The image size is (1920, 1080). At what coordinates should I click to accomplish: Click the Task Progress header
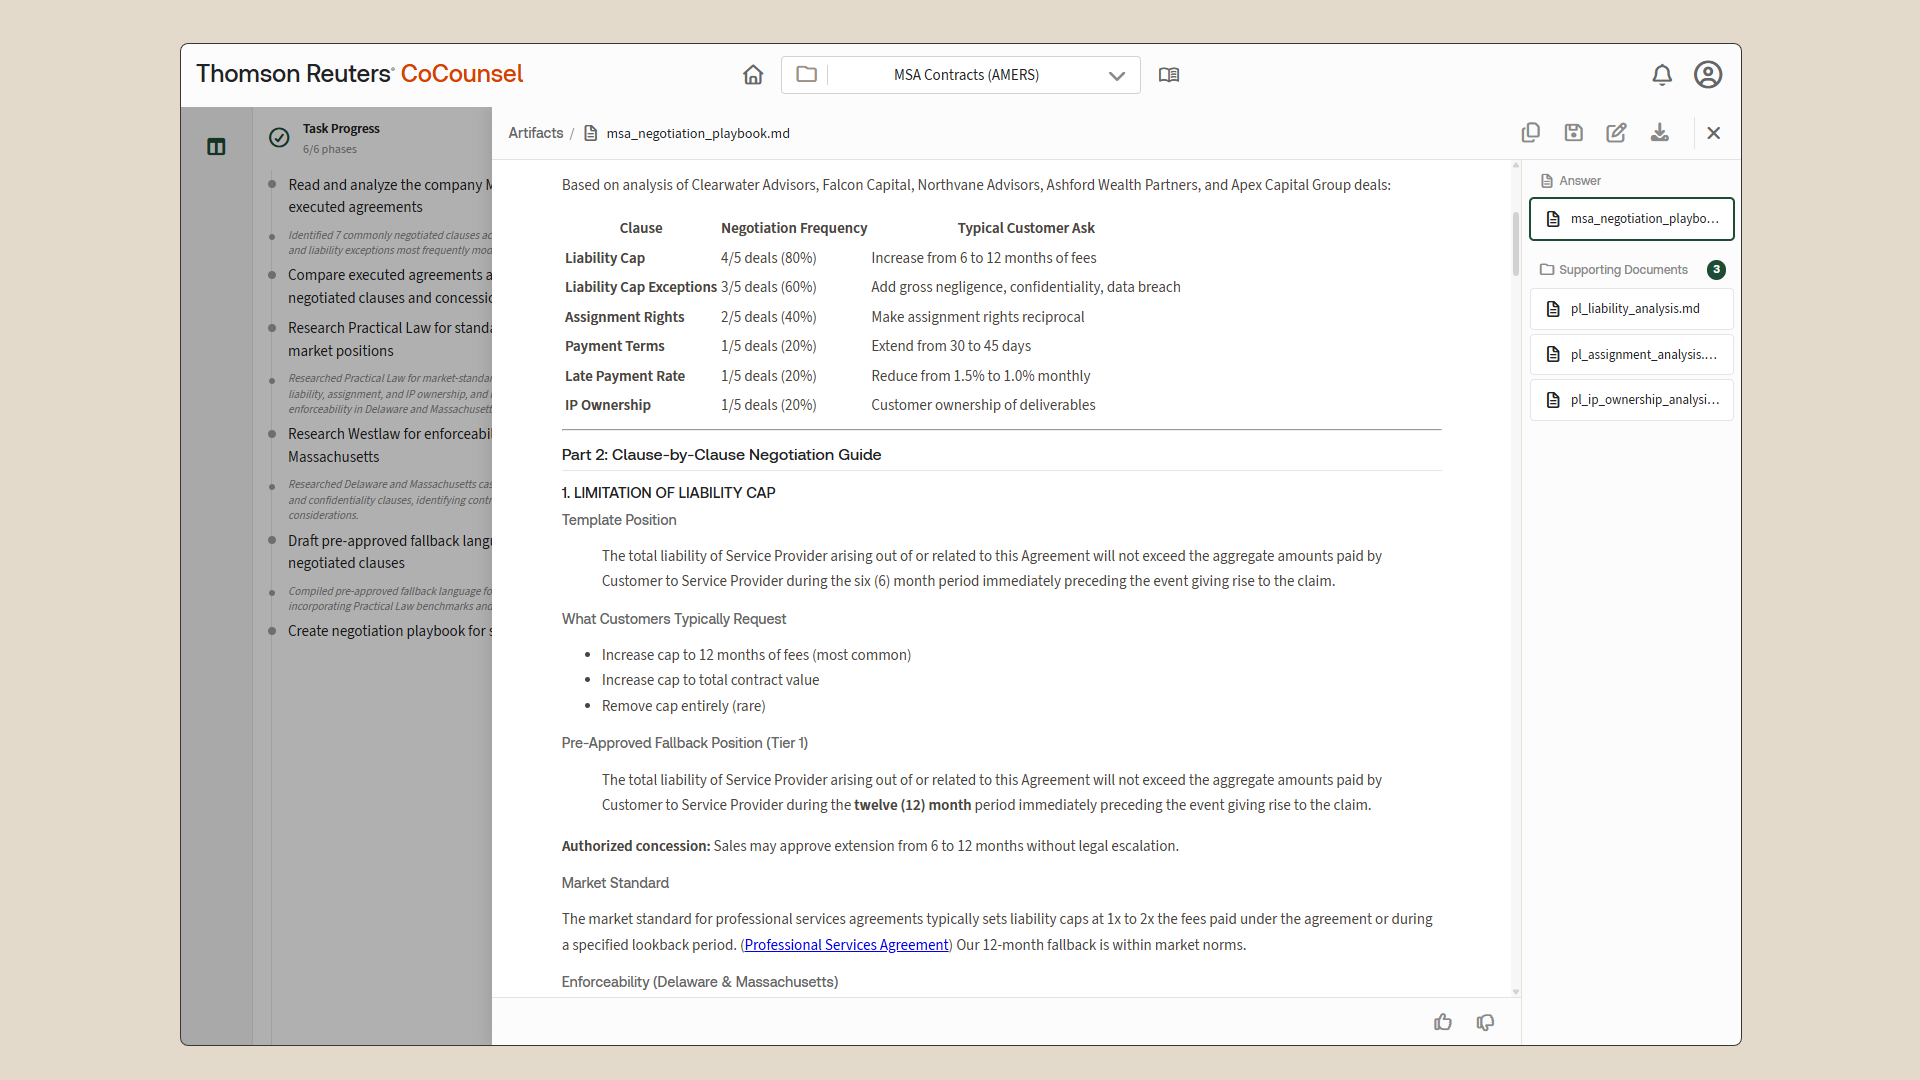(341, 129)
